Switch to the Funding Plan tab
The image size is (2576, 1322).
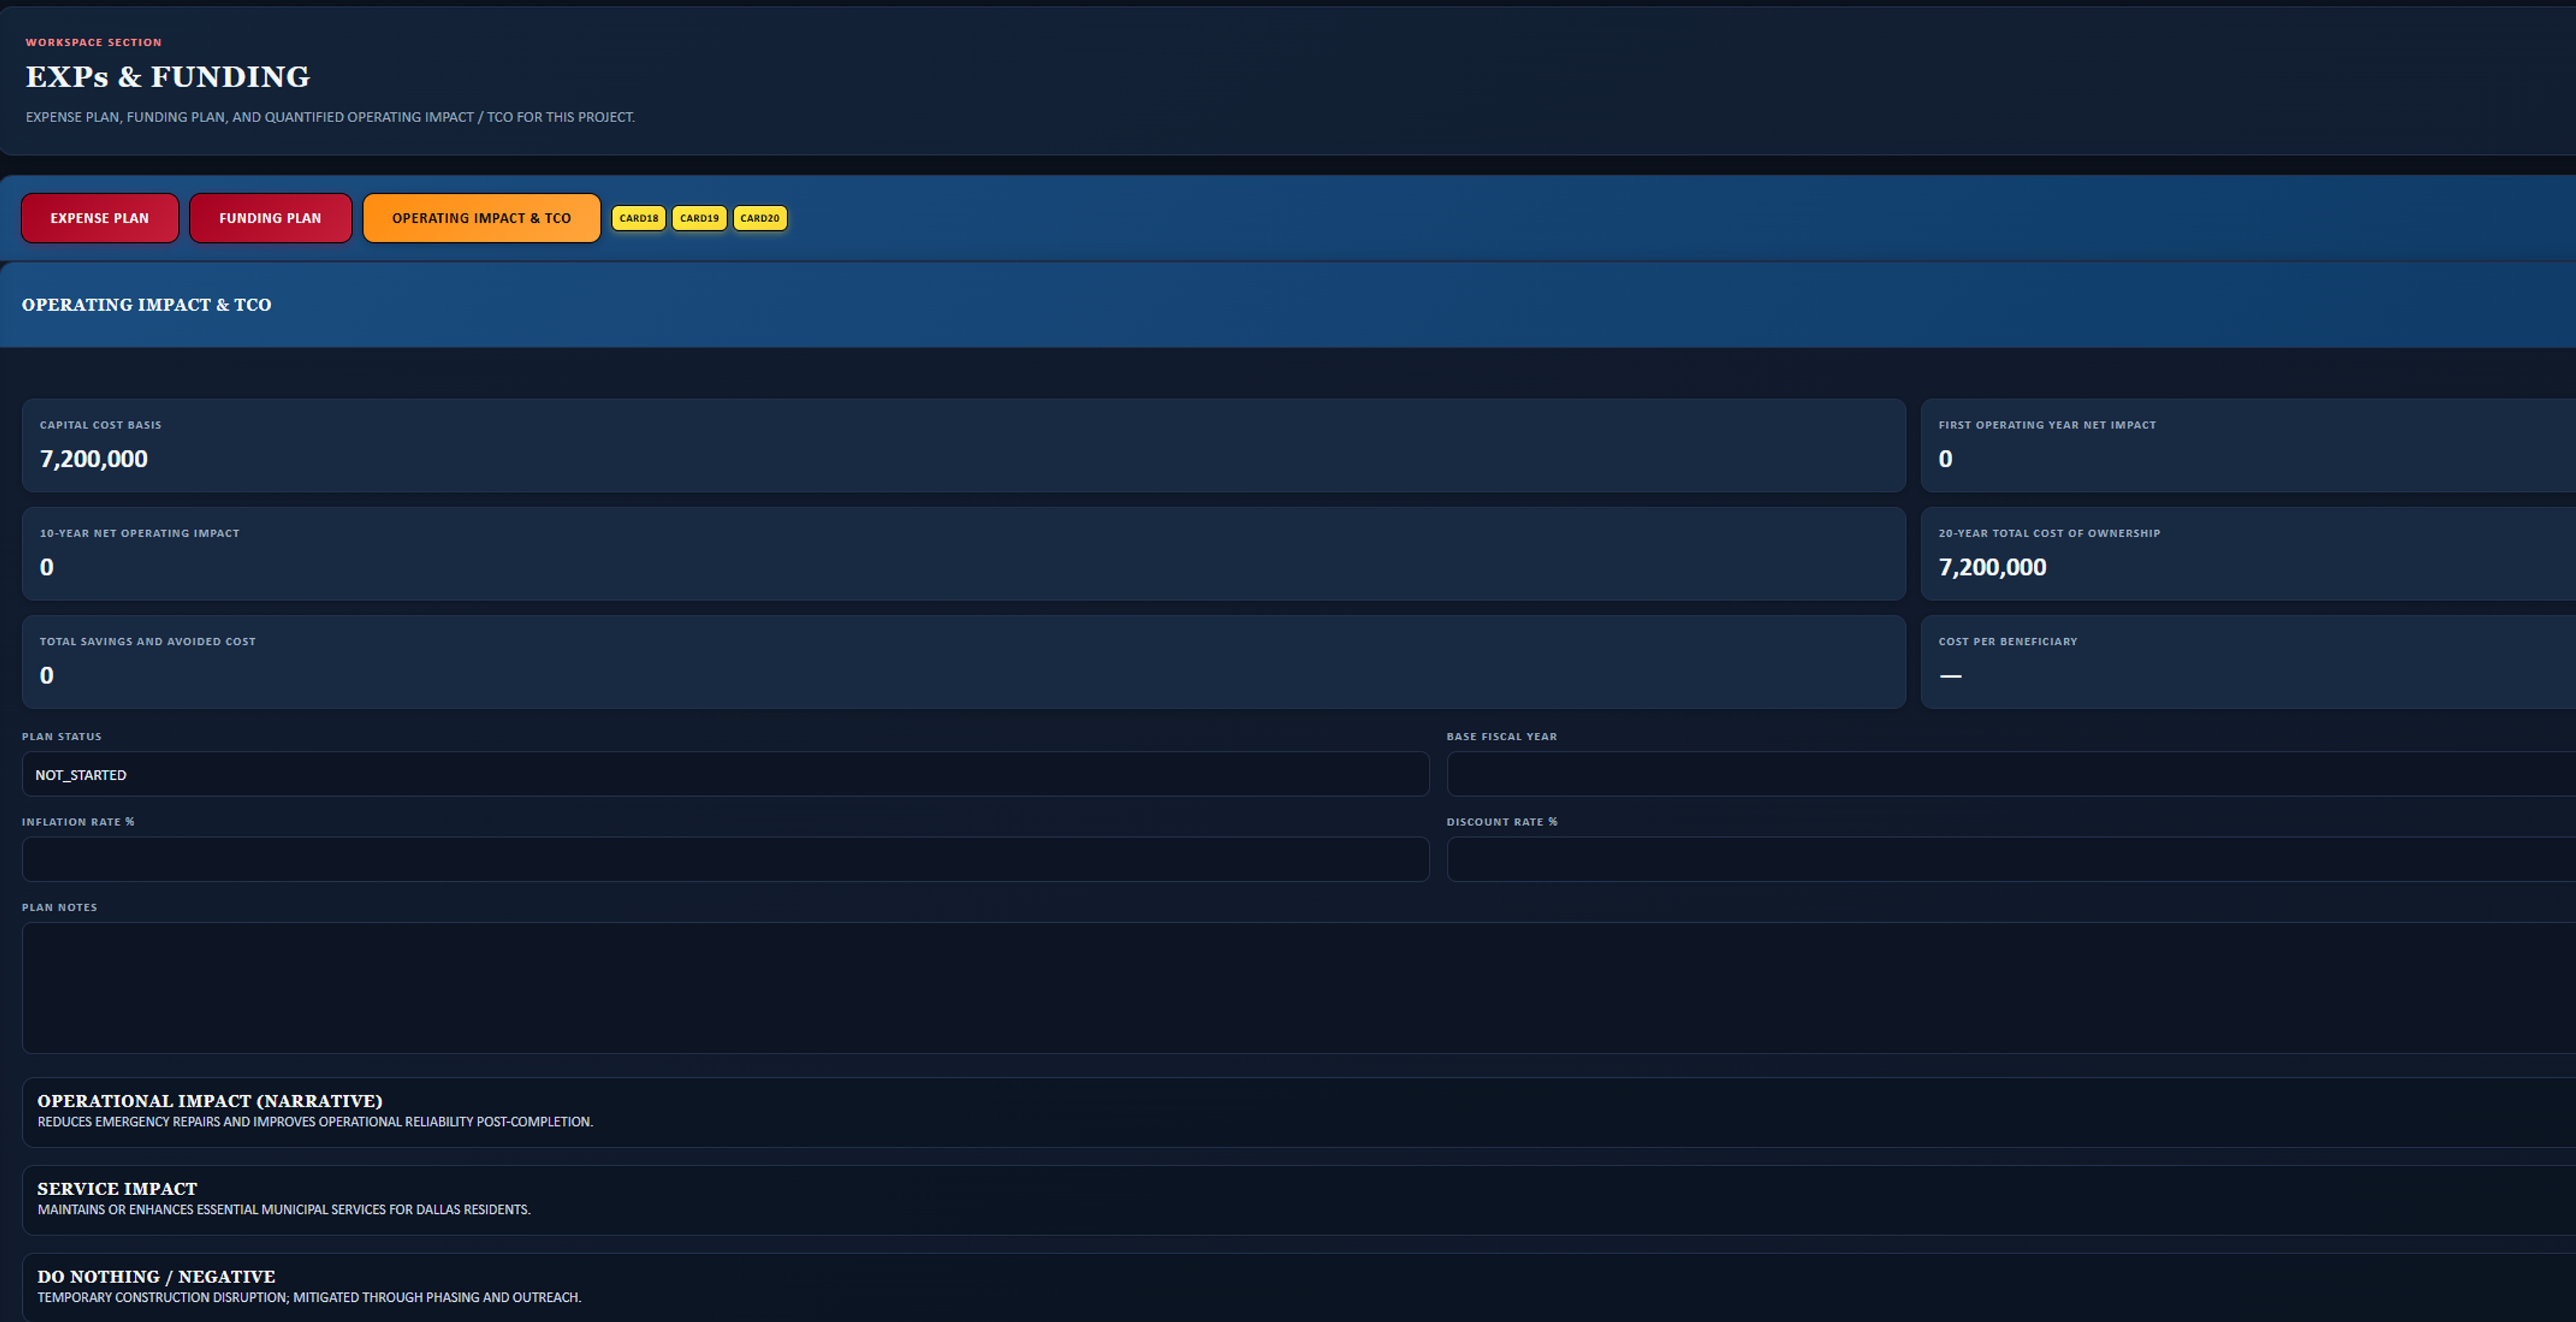coord(270,218)
